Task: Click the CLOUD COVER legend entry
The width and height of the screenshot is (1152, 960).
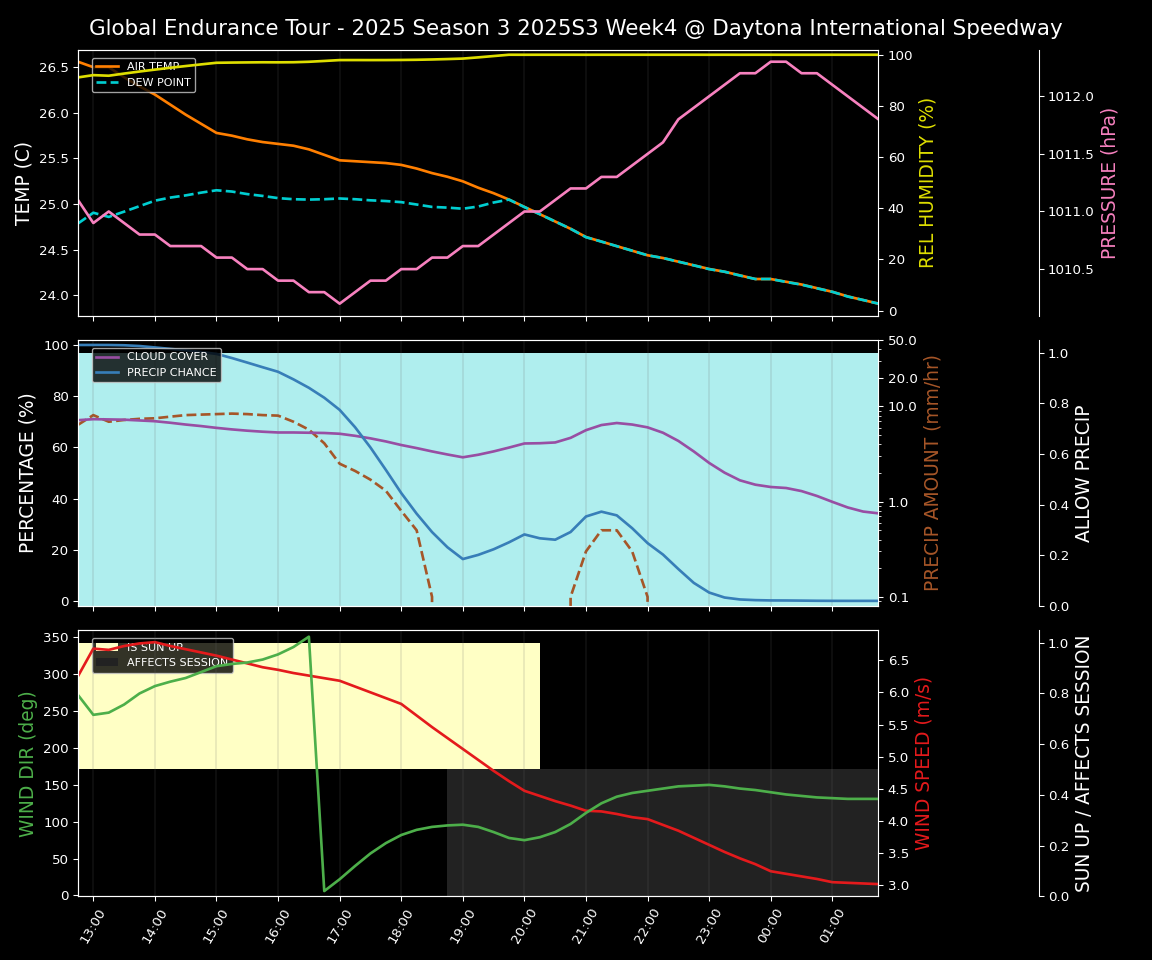Action: pos(168,356)
